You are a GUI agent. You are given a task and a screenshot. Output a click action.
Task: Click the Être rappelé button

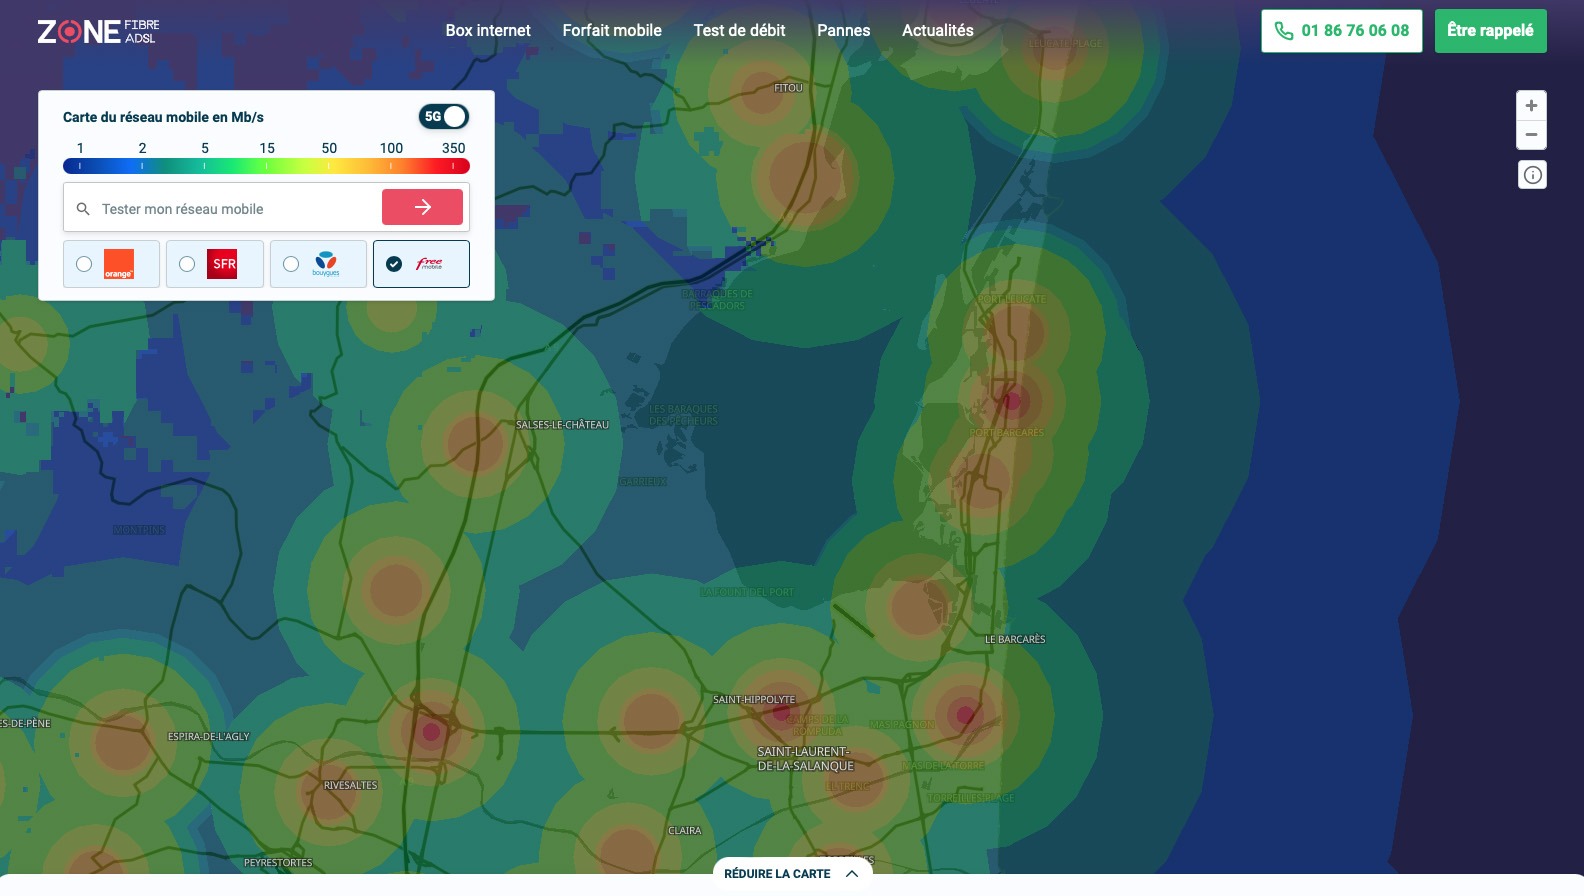(1490, 31)
